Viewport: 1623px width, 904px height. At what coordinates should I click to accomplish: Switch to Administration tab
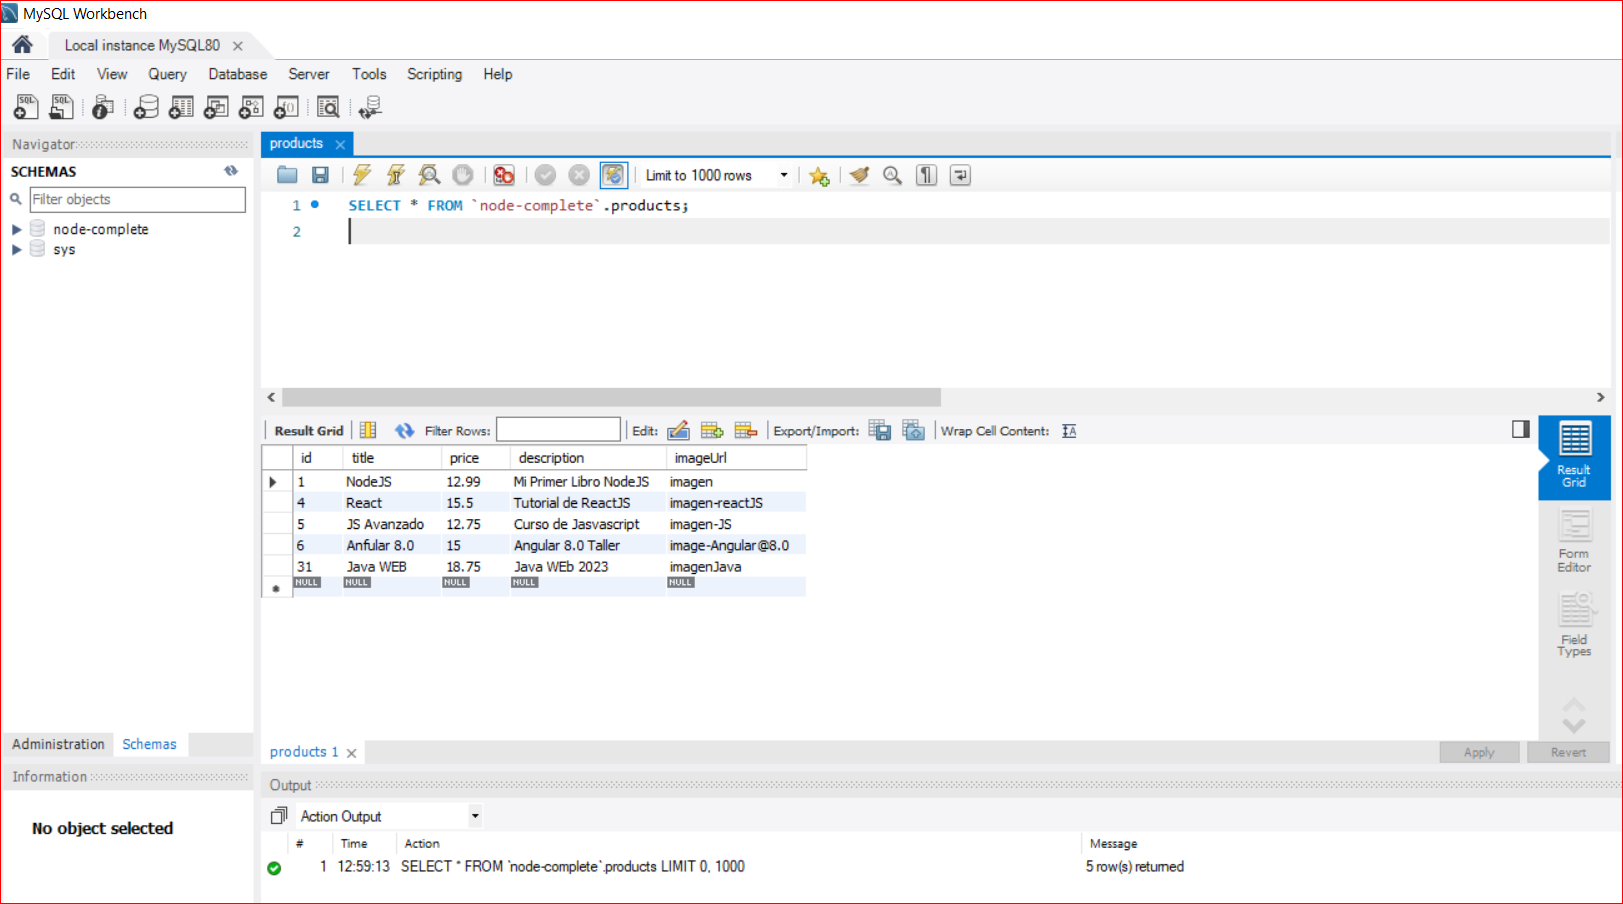click(58, 744)
